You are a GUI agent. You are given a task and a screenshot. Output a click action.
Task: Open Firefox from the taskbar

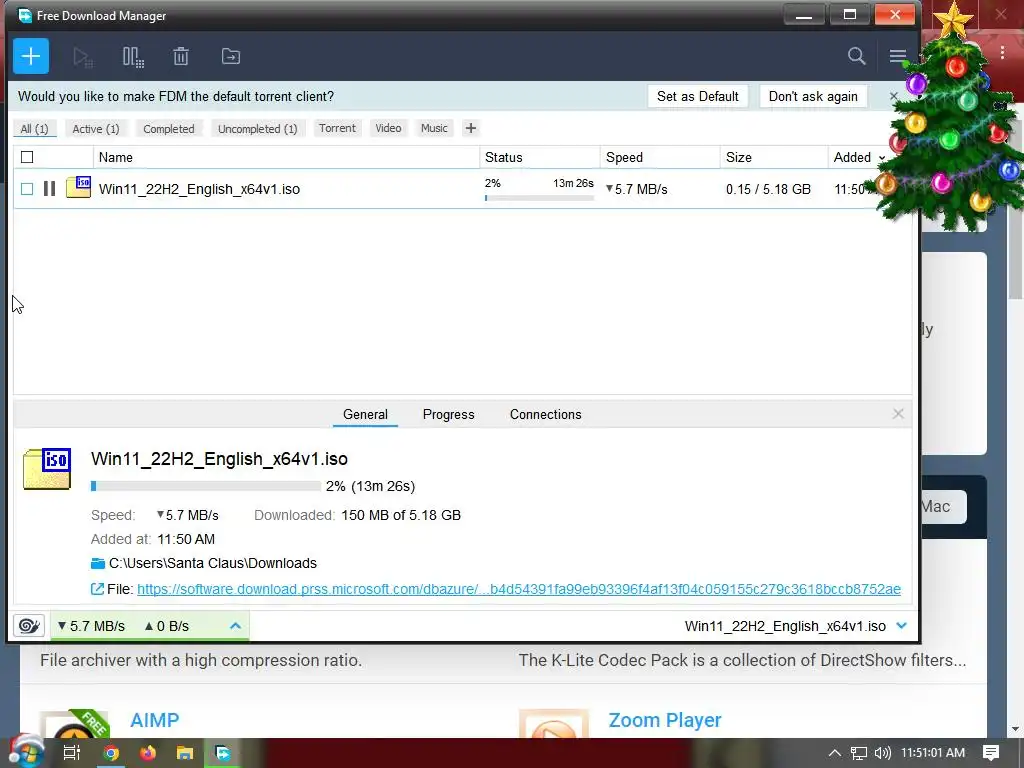click(148, 753)
